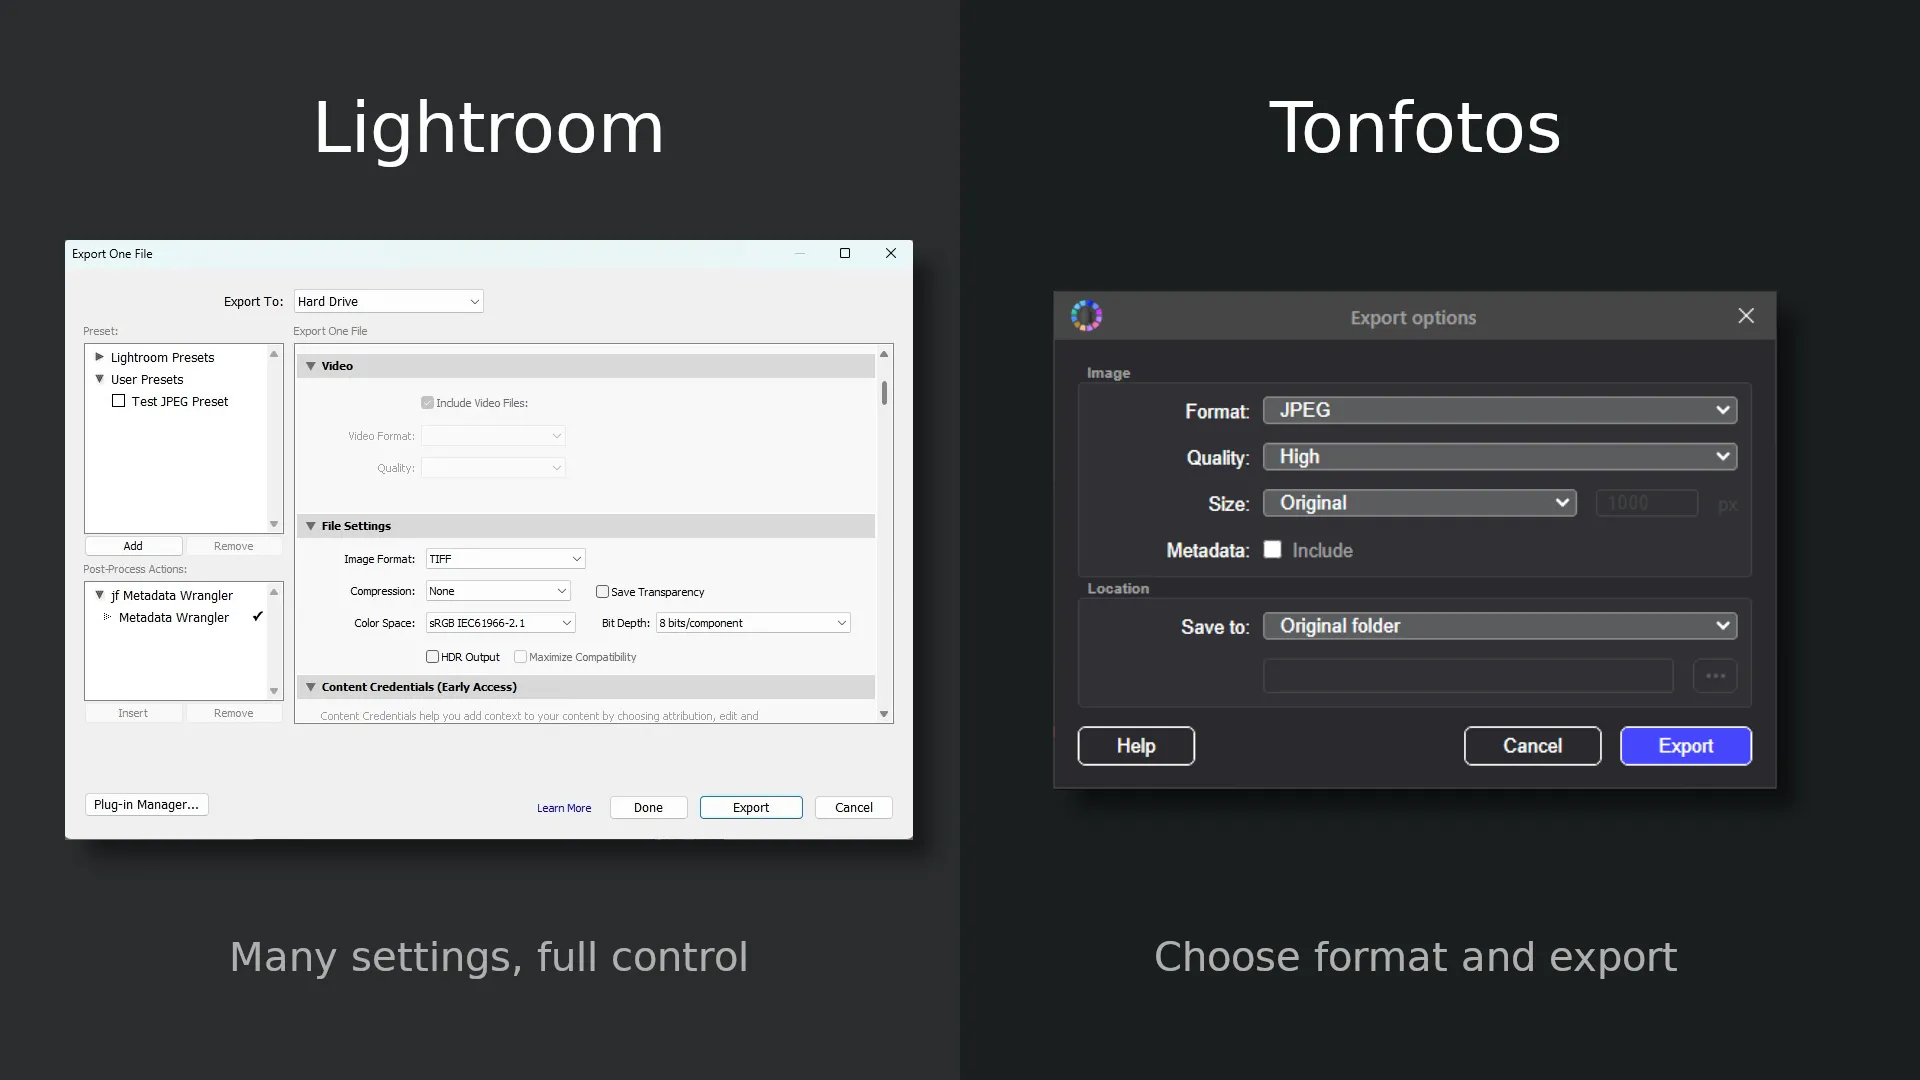The height and width of the screenshot is (1080, 1920).
Task: Open Tonfotos Quality High dropdown
Action: 1500,457
